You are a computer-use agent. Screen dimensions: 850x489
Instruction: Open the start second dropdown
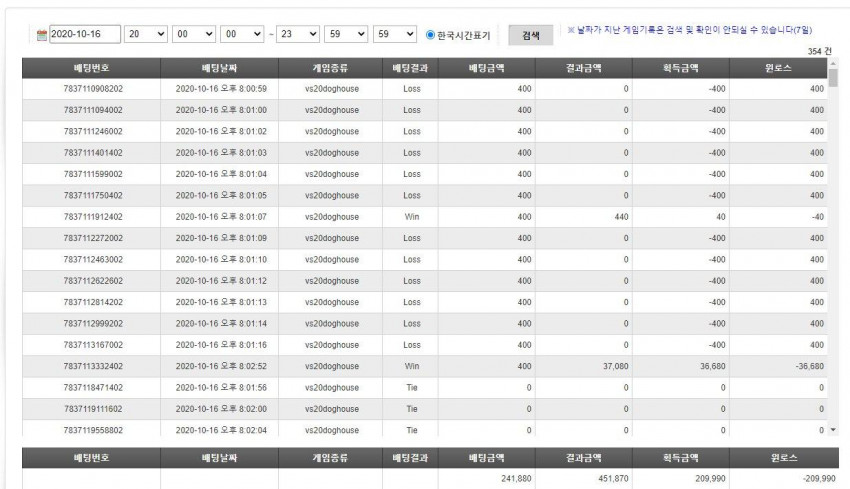click(x=242, y=34)
